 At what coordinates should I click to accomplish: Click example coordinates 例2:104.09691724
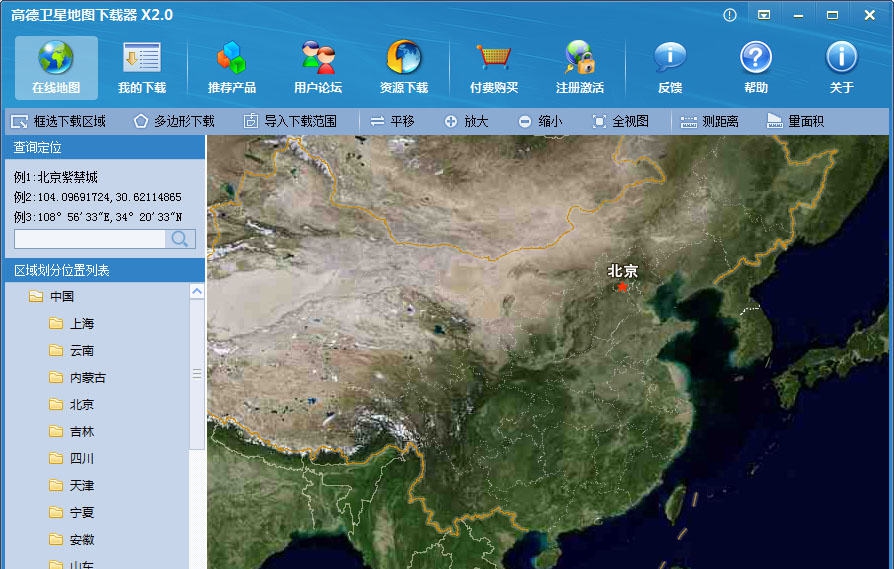97,197
